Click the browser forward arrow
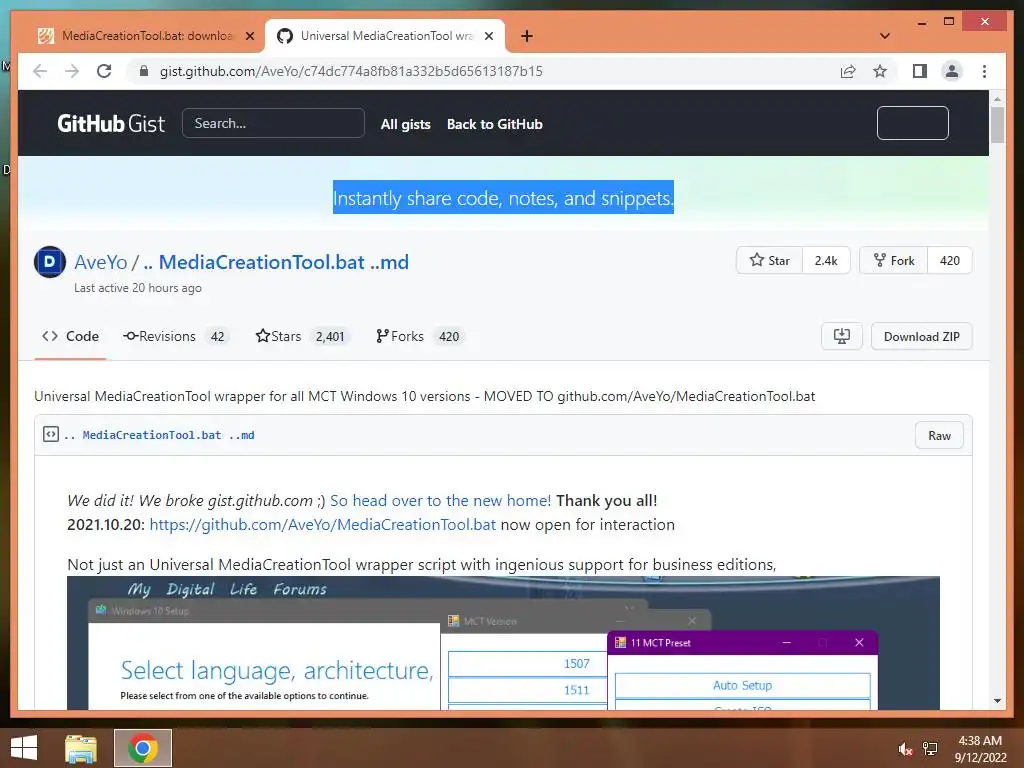The height and width of the screenshot is (768, 1024). [x=72, y=71]
